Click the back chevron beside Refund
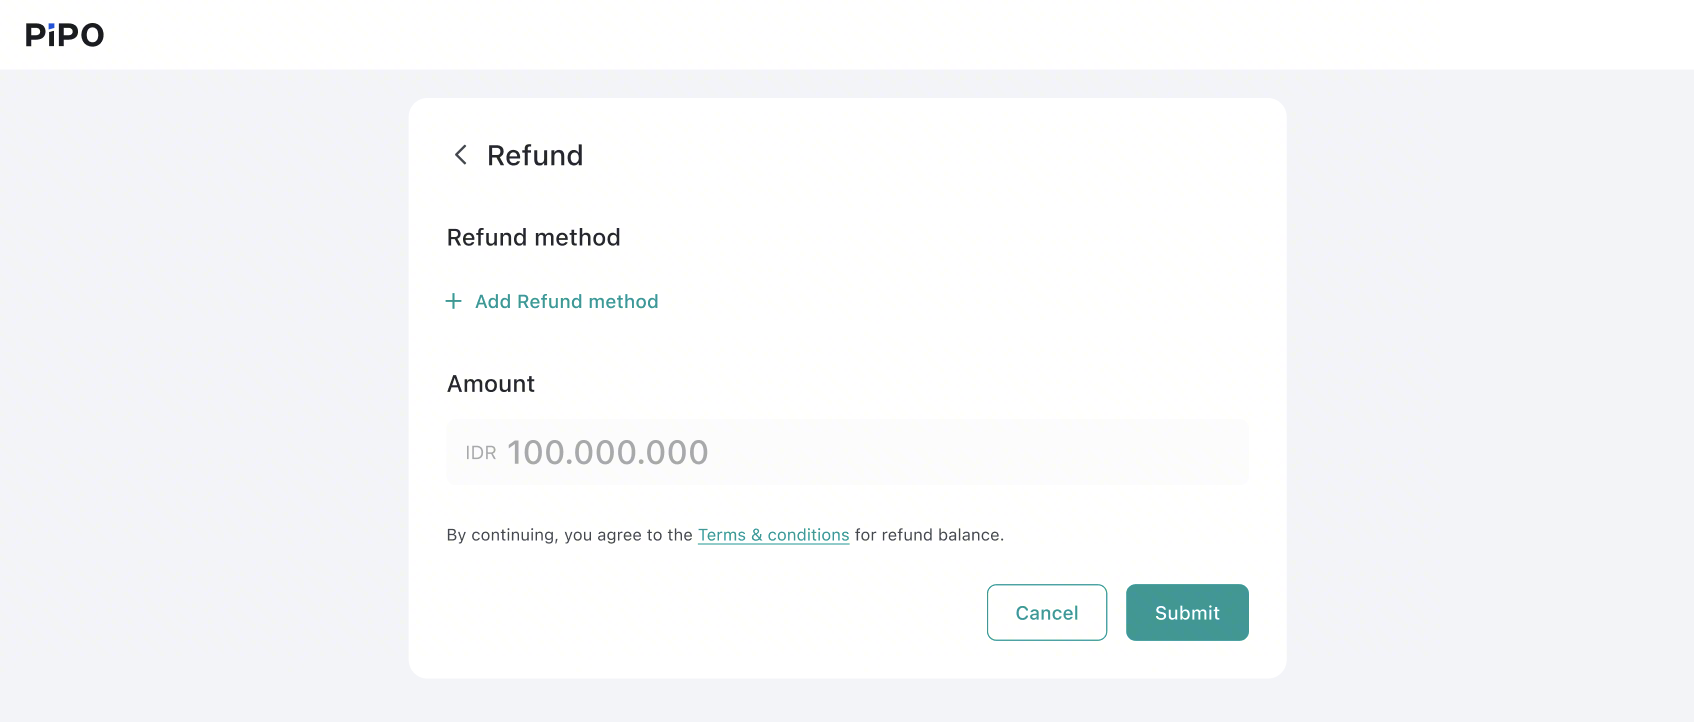This screenshot has width=1694, height=722. pos(460,155)
